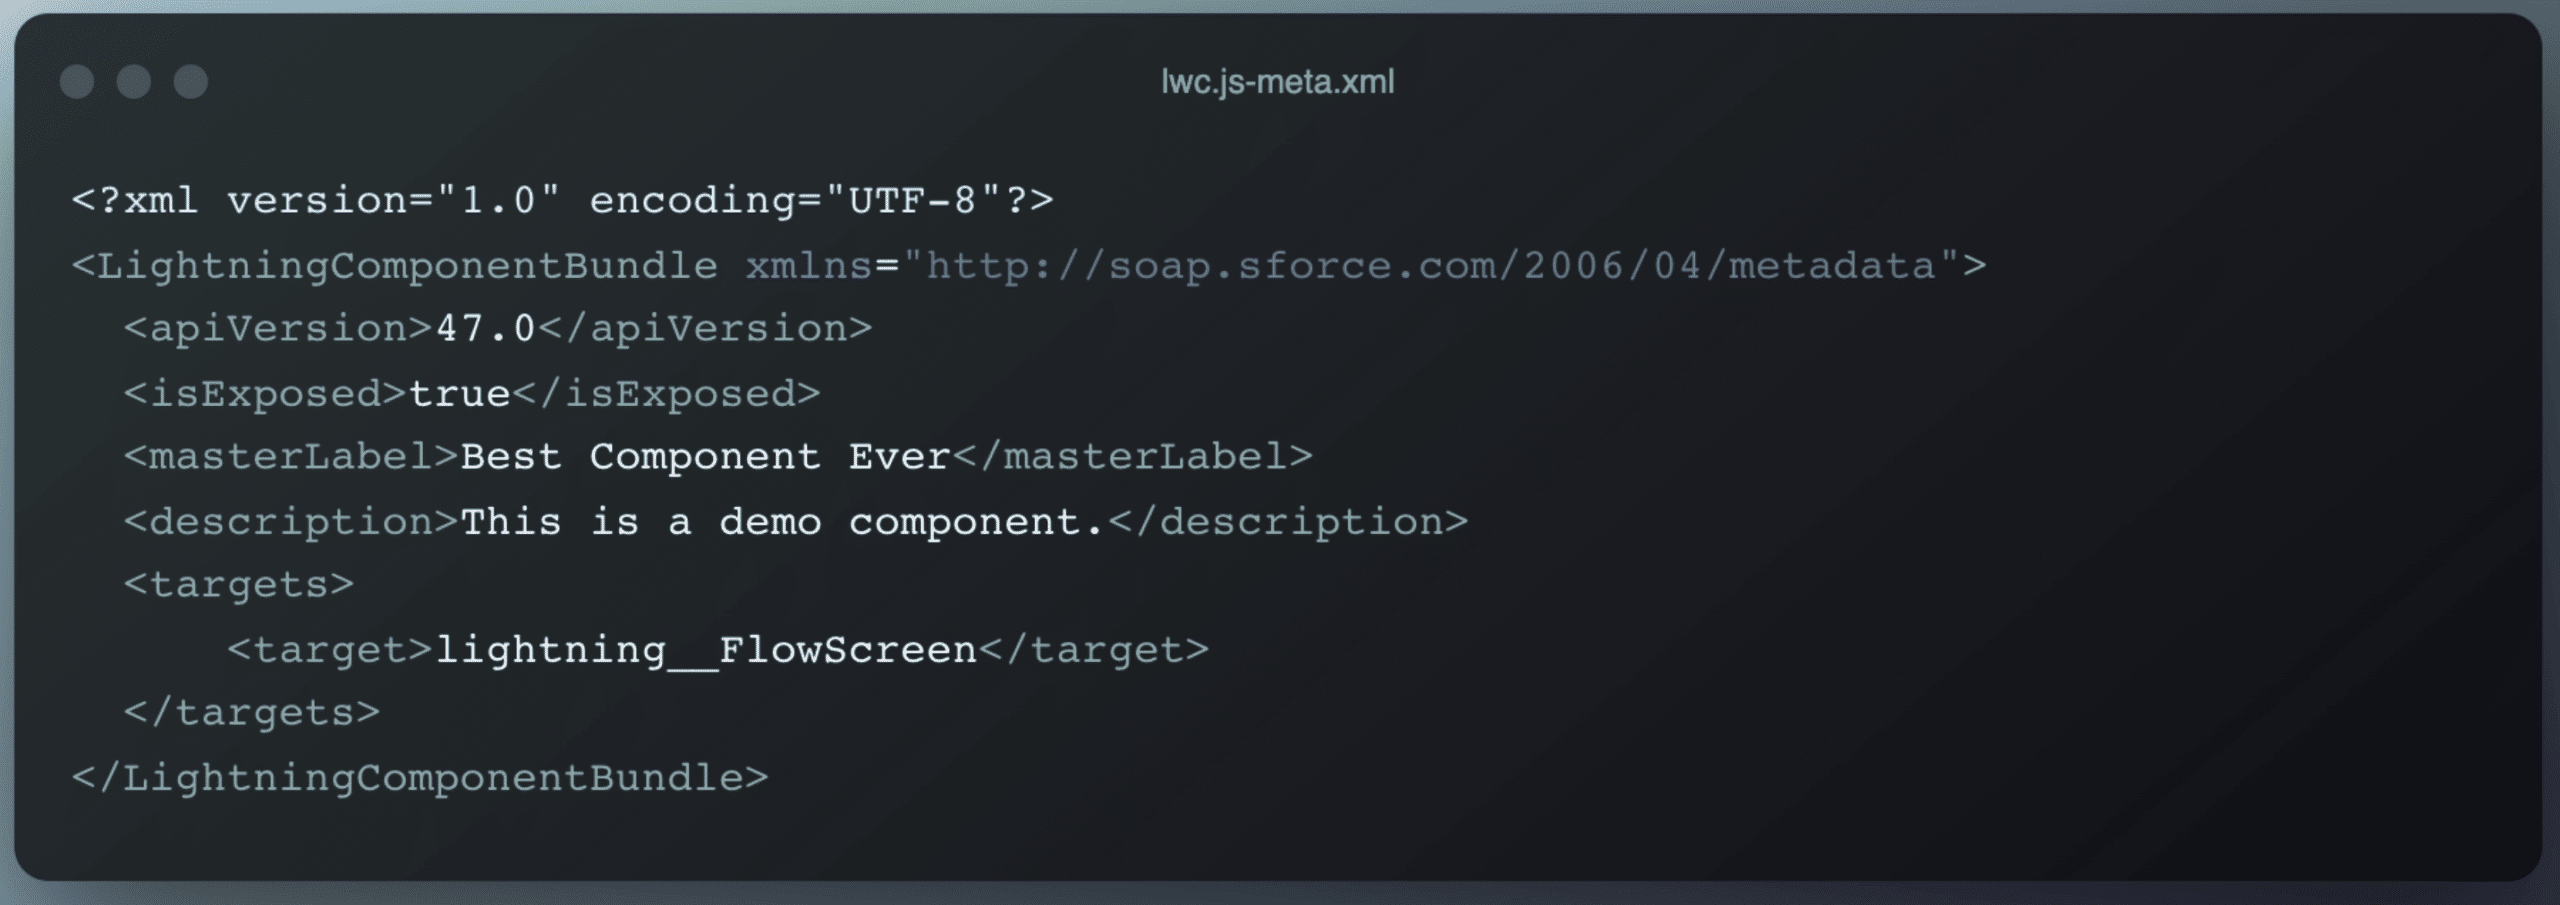
Task: Click the xmlns attribute name
Action: (809, 266)
